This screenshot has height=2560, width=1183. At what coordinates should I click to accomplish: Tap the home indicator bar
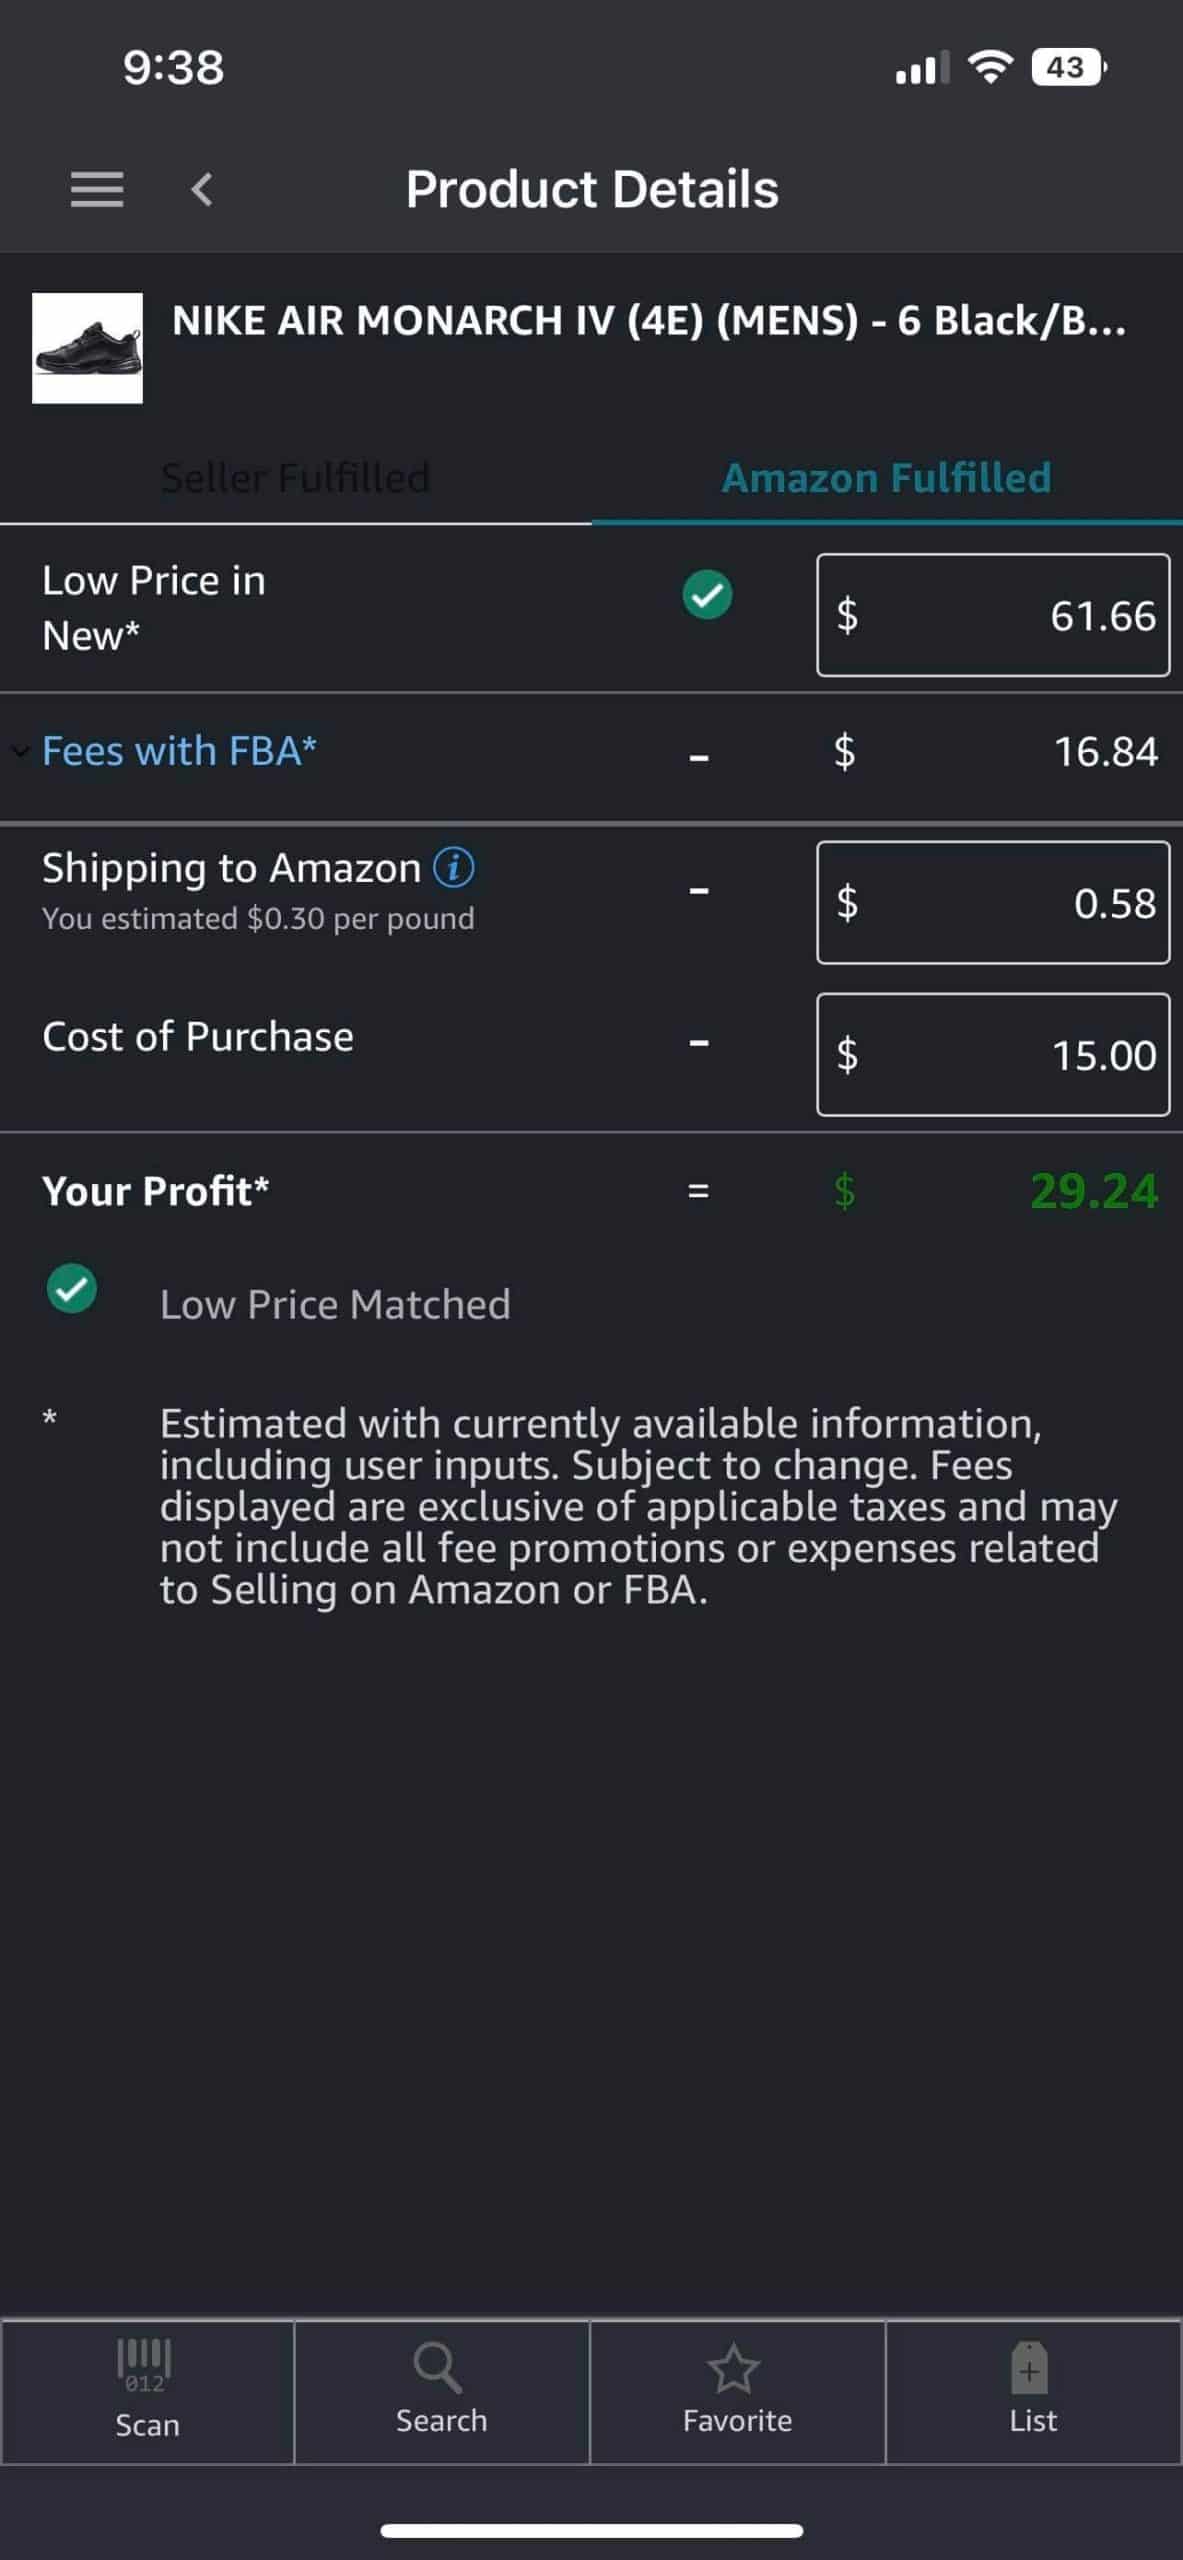[x=591, y=2531]
